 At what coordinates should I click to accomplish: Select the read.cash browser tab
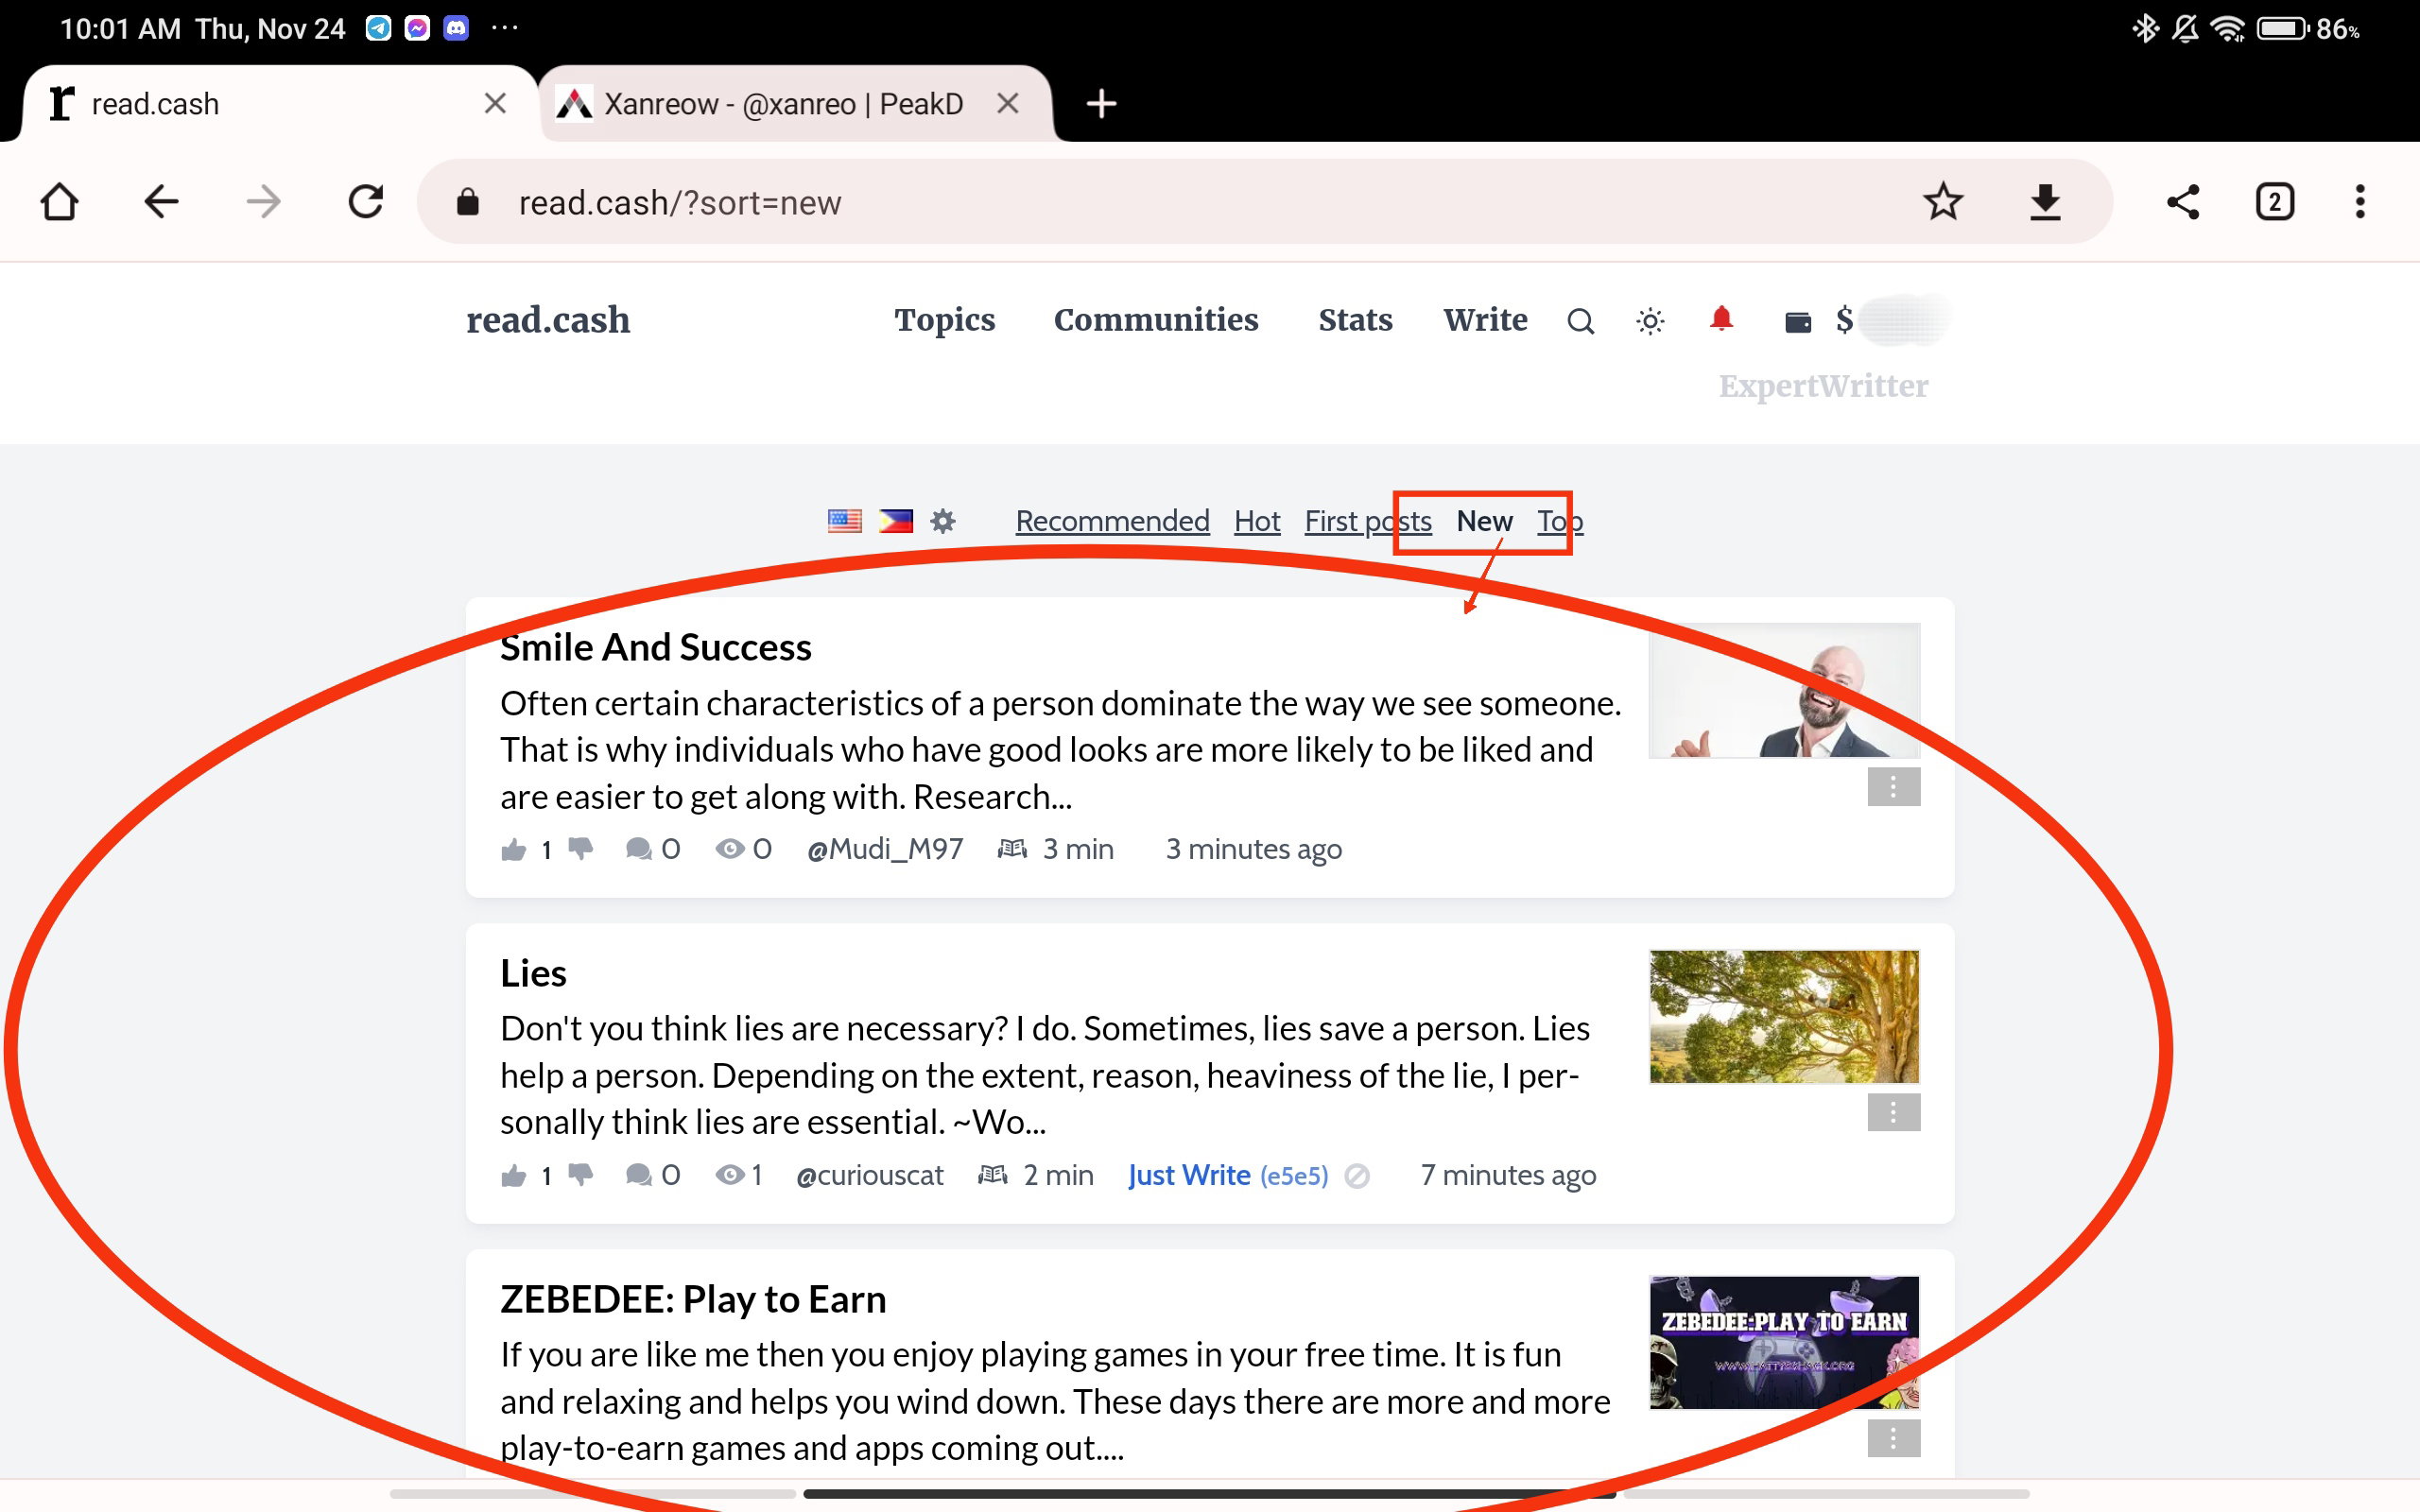point(280,104)
